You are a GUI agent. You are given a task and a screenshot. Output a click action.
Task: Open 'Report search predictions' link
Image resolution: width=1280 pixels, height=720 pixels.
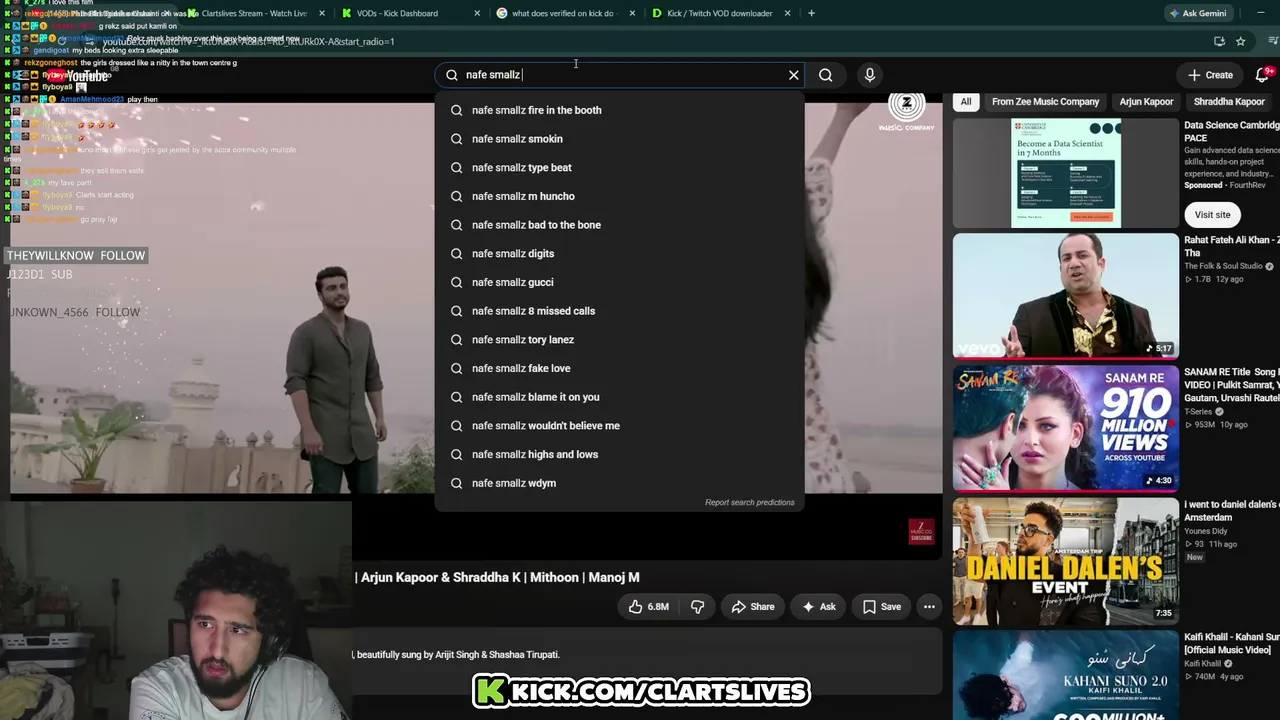pos(750,502)
